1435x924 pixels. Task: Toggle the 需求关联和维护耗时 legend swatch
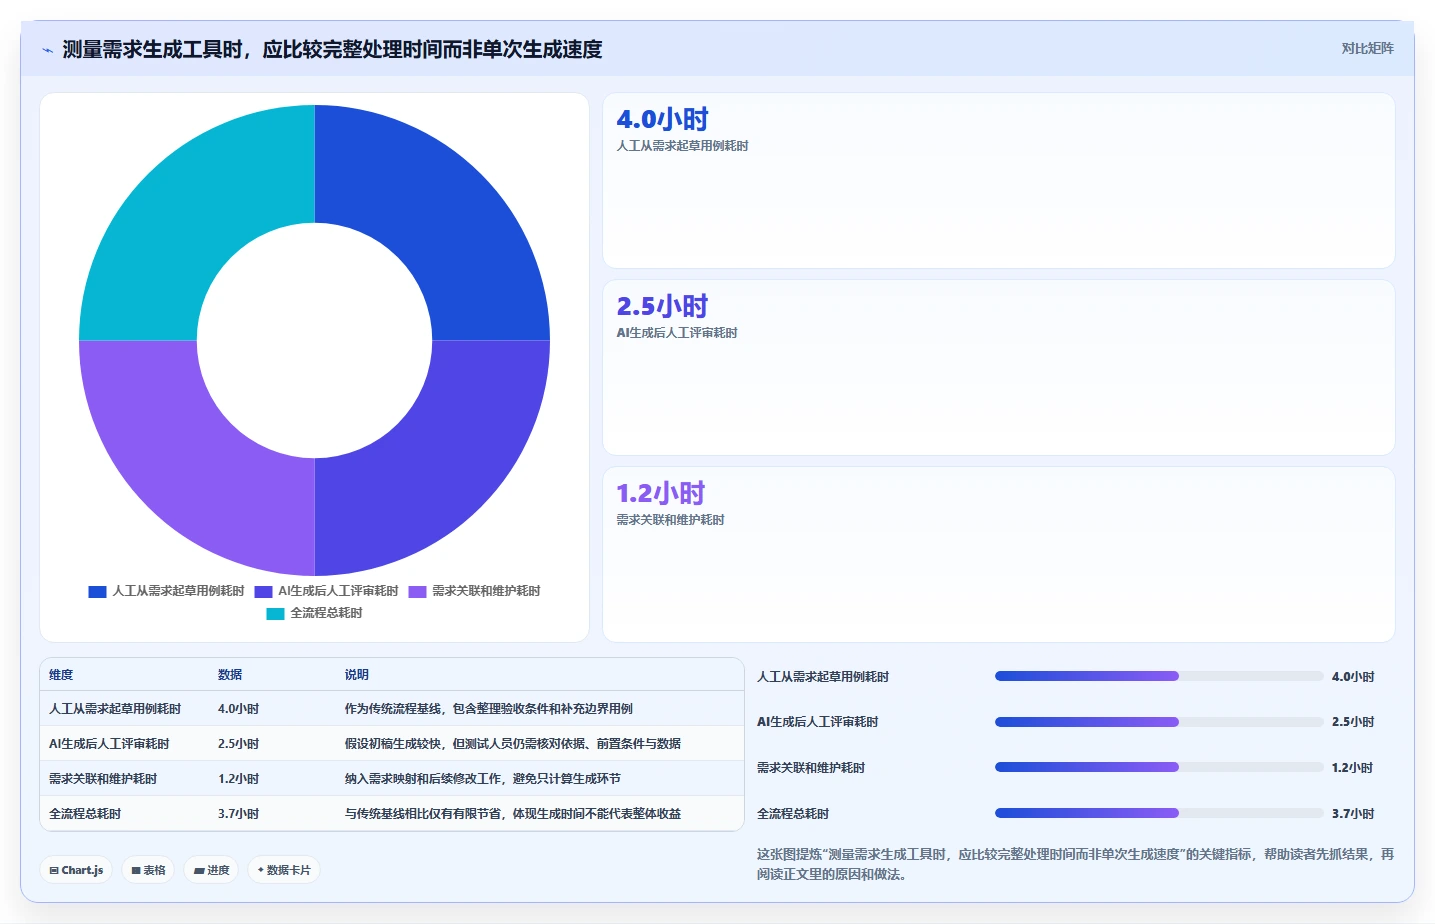click(x=417, y=591)
